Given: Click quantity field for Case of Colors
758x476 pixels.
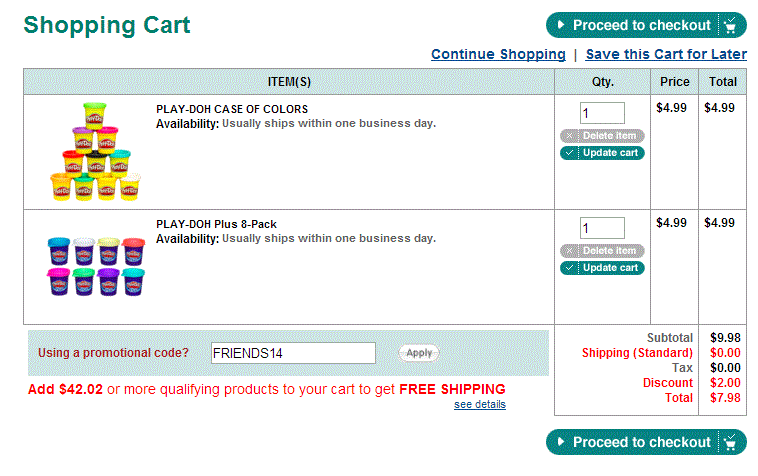Looking at the screenshot, I should click(x=602, y=113).
